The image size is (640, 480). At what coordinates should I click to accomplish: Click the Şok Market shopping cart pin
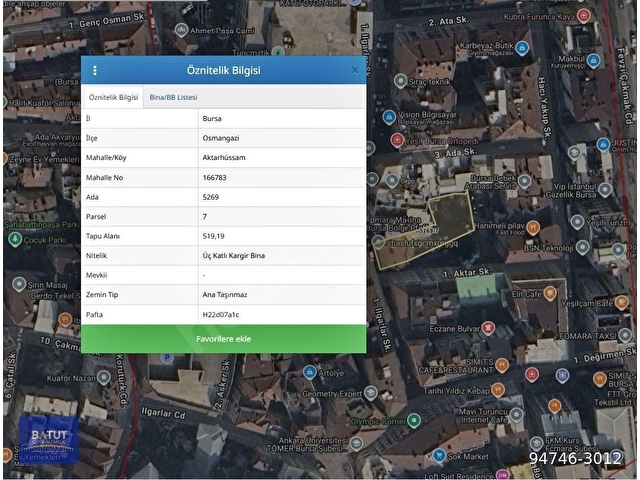coord(439,455)
